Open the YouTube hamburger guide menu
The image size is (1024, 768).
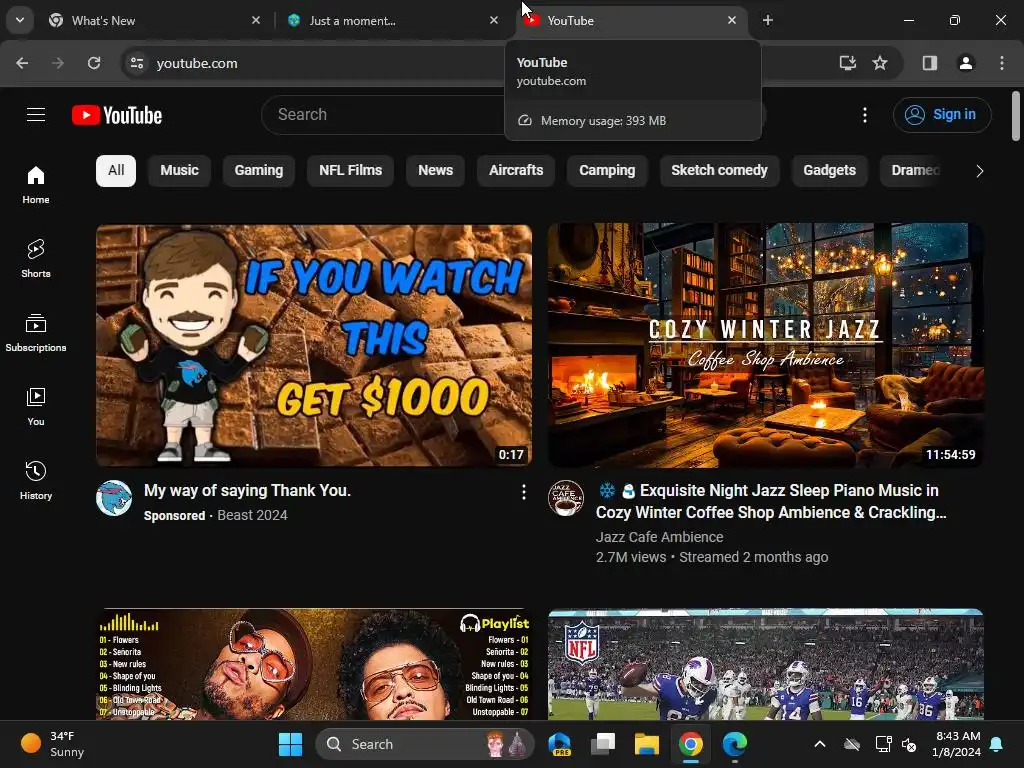[36, 115]
